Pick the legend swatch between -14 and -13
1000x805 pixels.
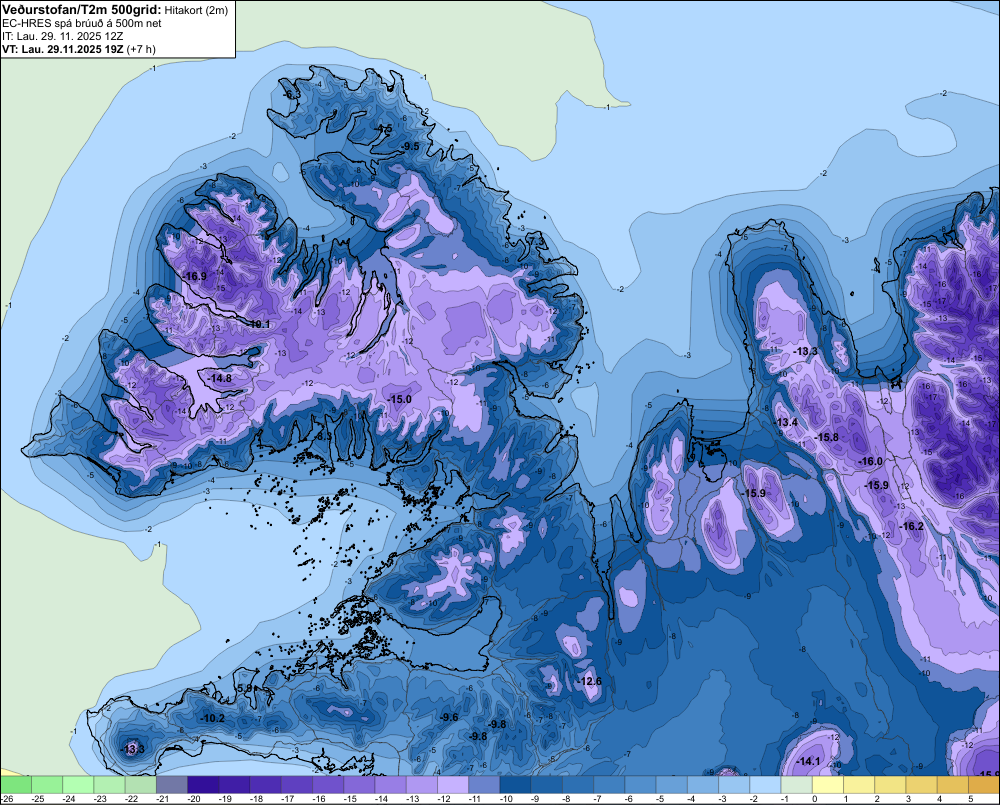[391, 784]
